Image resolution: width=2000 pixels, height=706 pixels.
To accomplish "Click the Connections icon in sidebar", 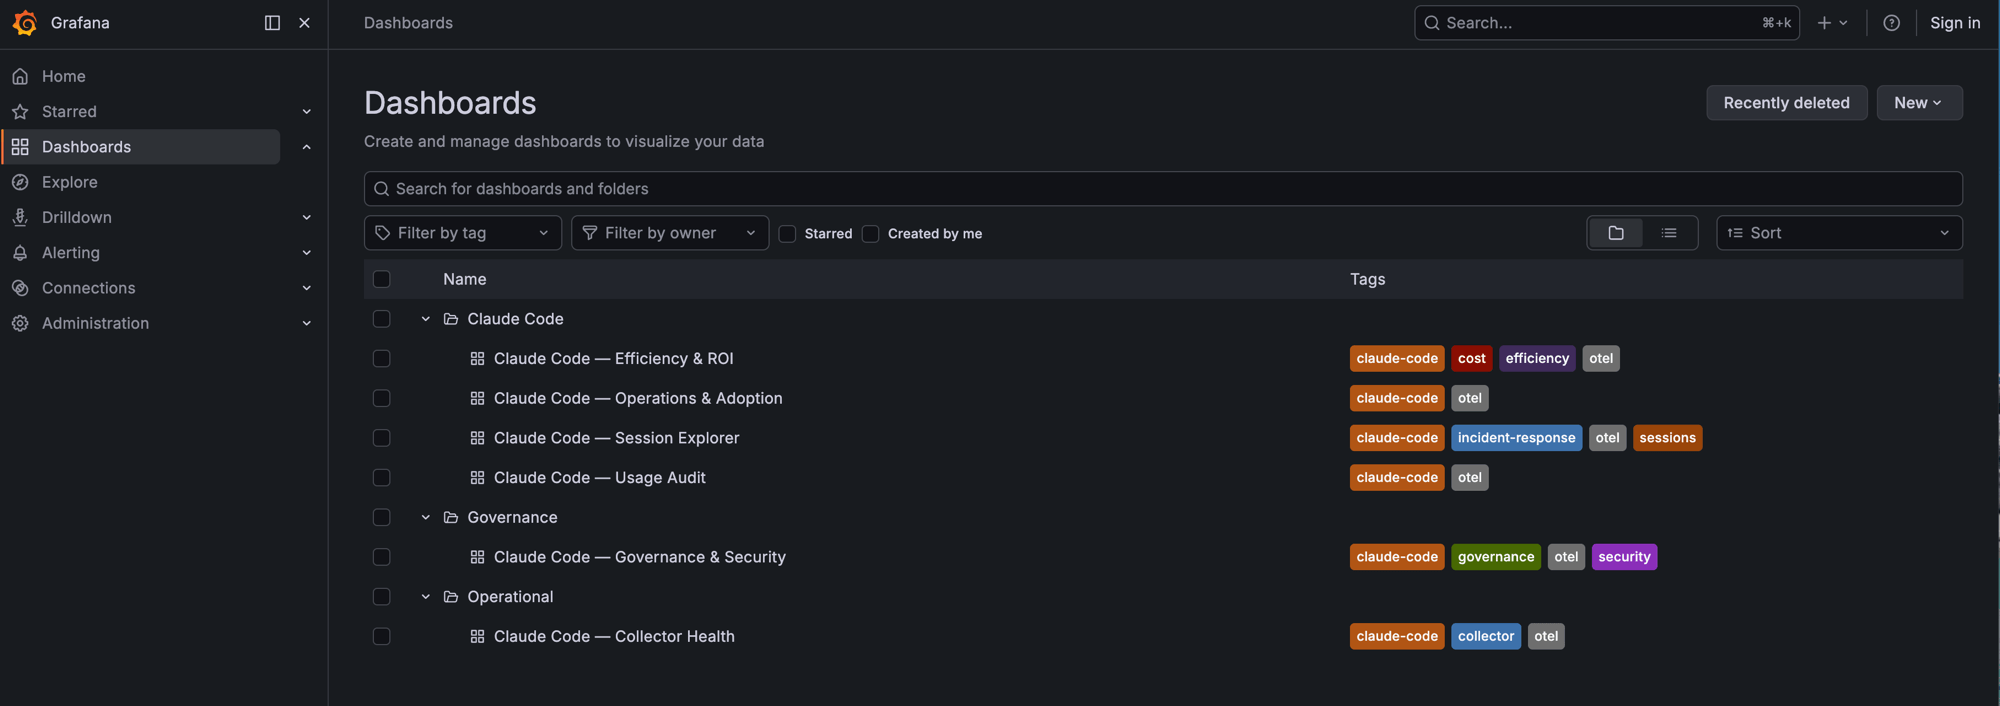I will click(x=20, y=288).
